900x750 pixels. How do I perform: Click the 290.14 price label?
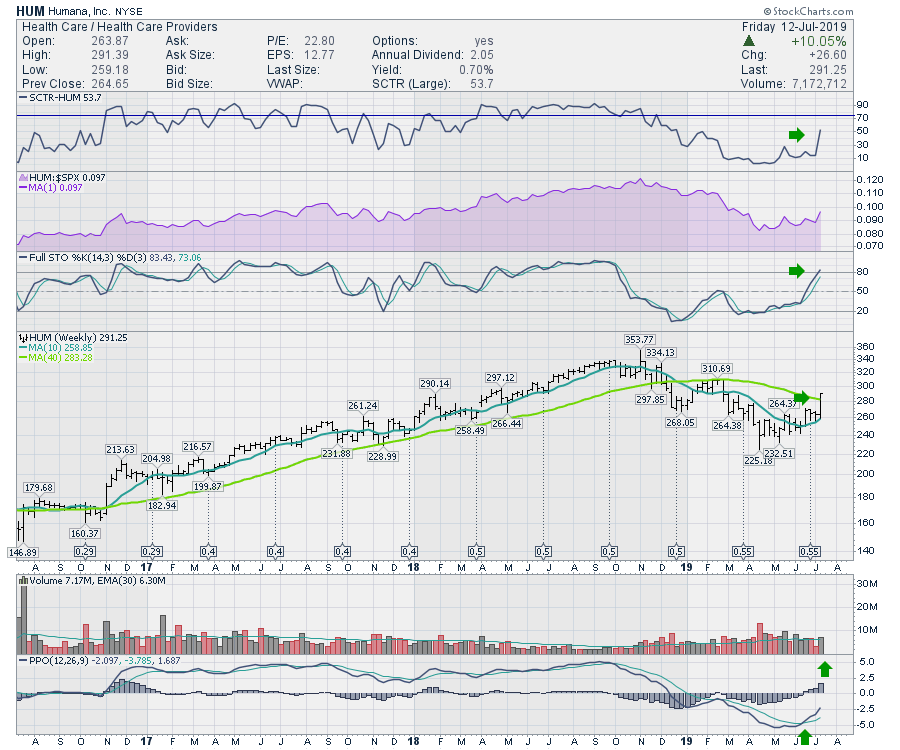435,383
